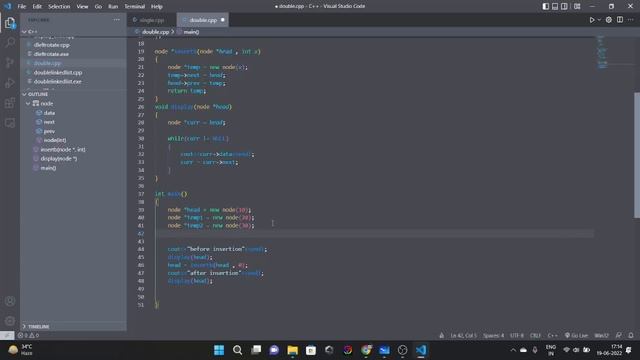Click the code minimap preview
The image size is (640, 360).
tap(602, 52)
